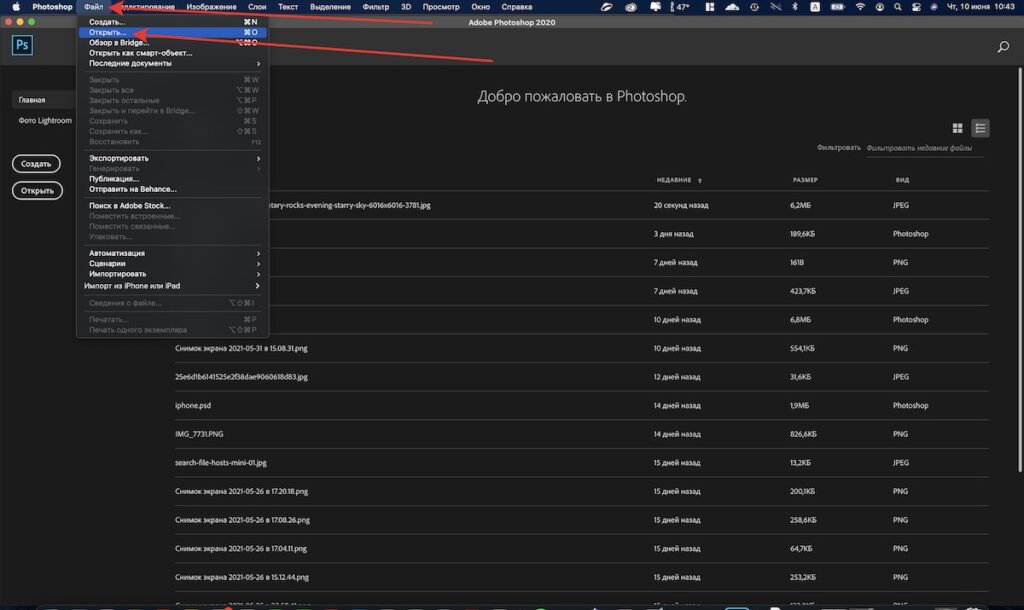The image size is (1024, 610).
Task: Click the temperature 47° indicator
Action: pyautogui.click(x=680, y=7)
